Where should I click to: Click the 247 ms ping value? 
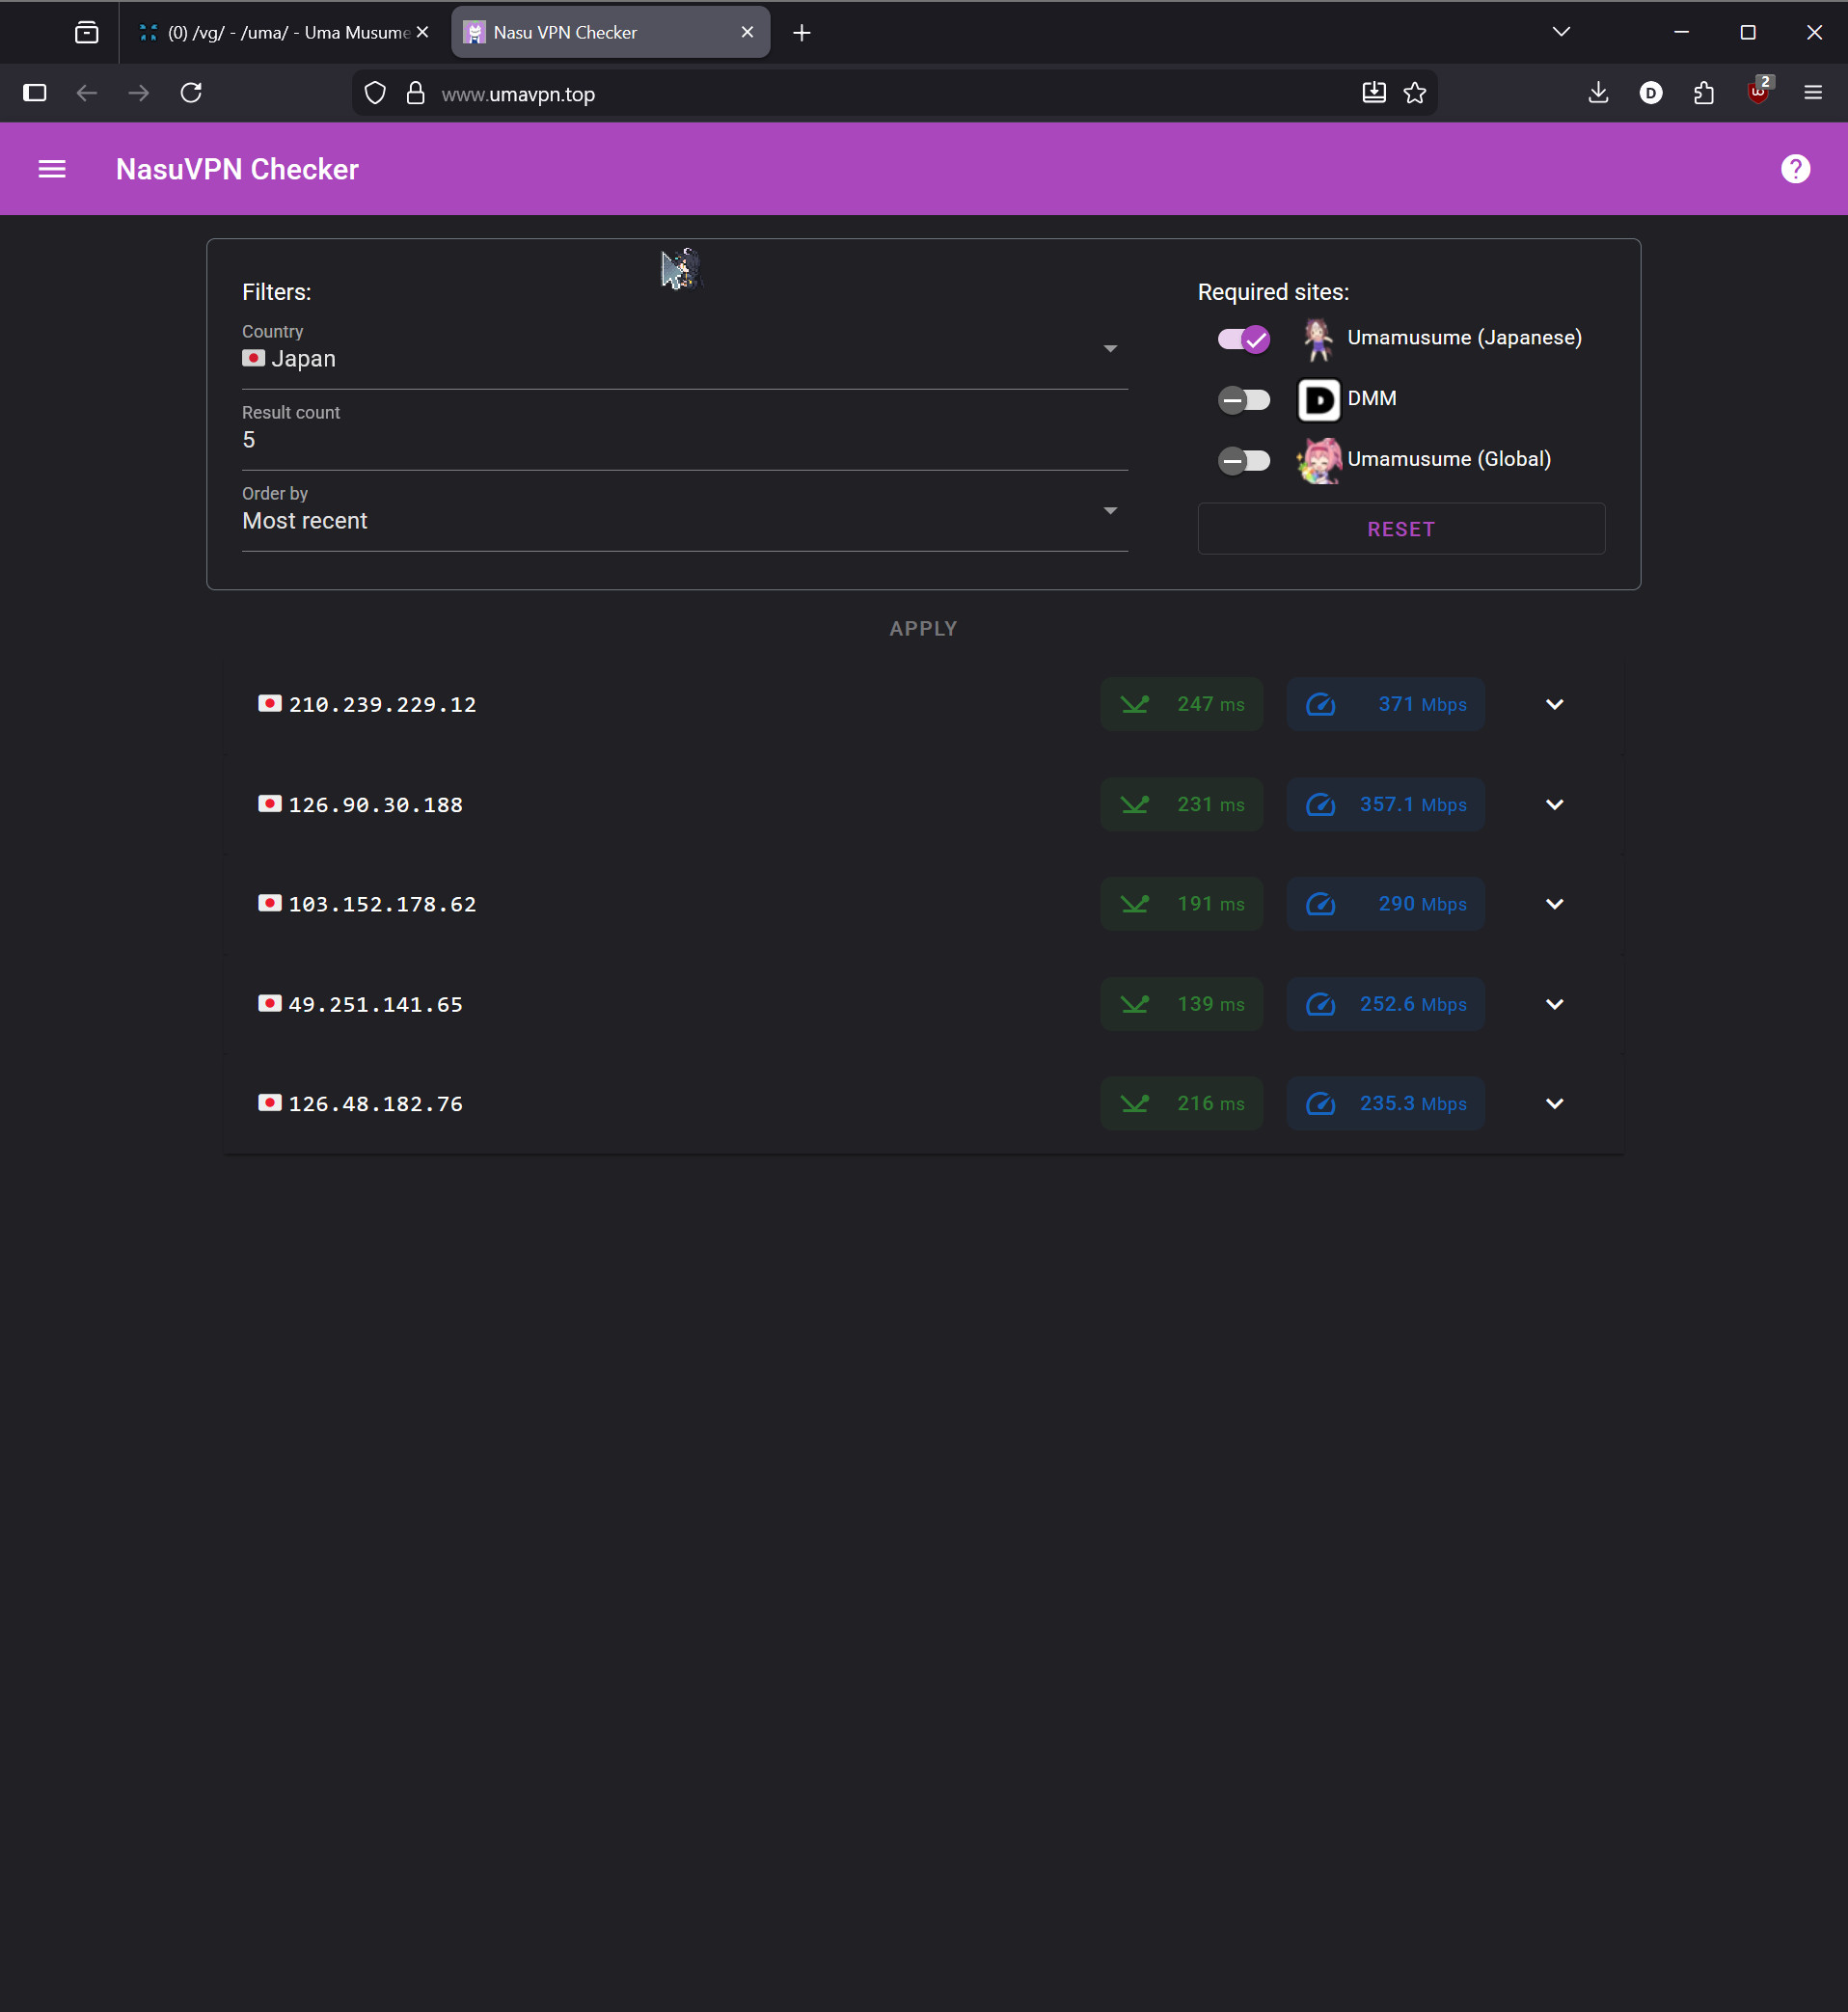pos(1211,705)
